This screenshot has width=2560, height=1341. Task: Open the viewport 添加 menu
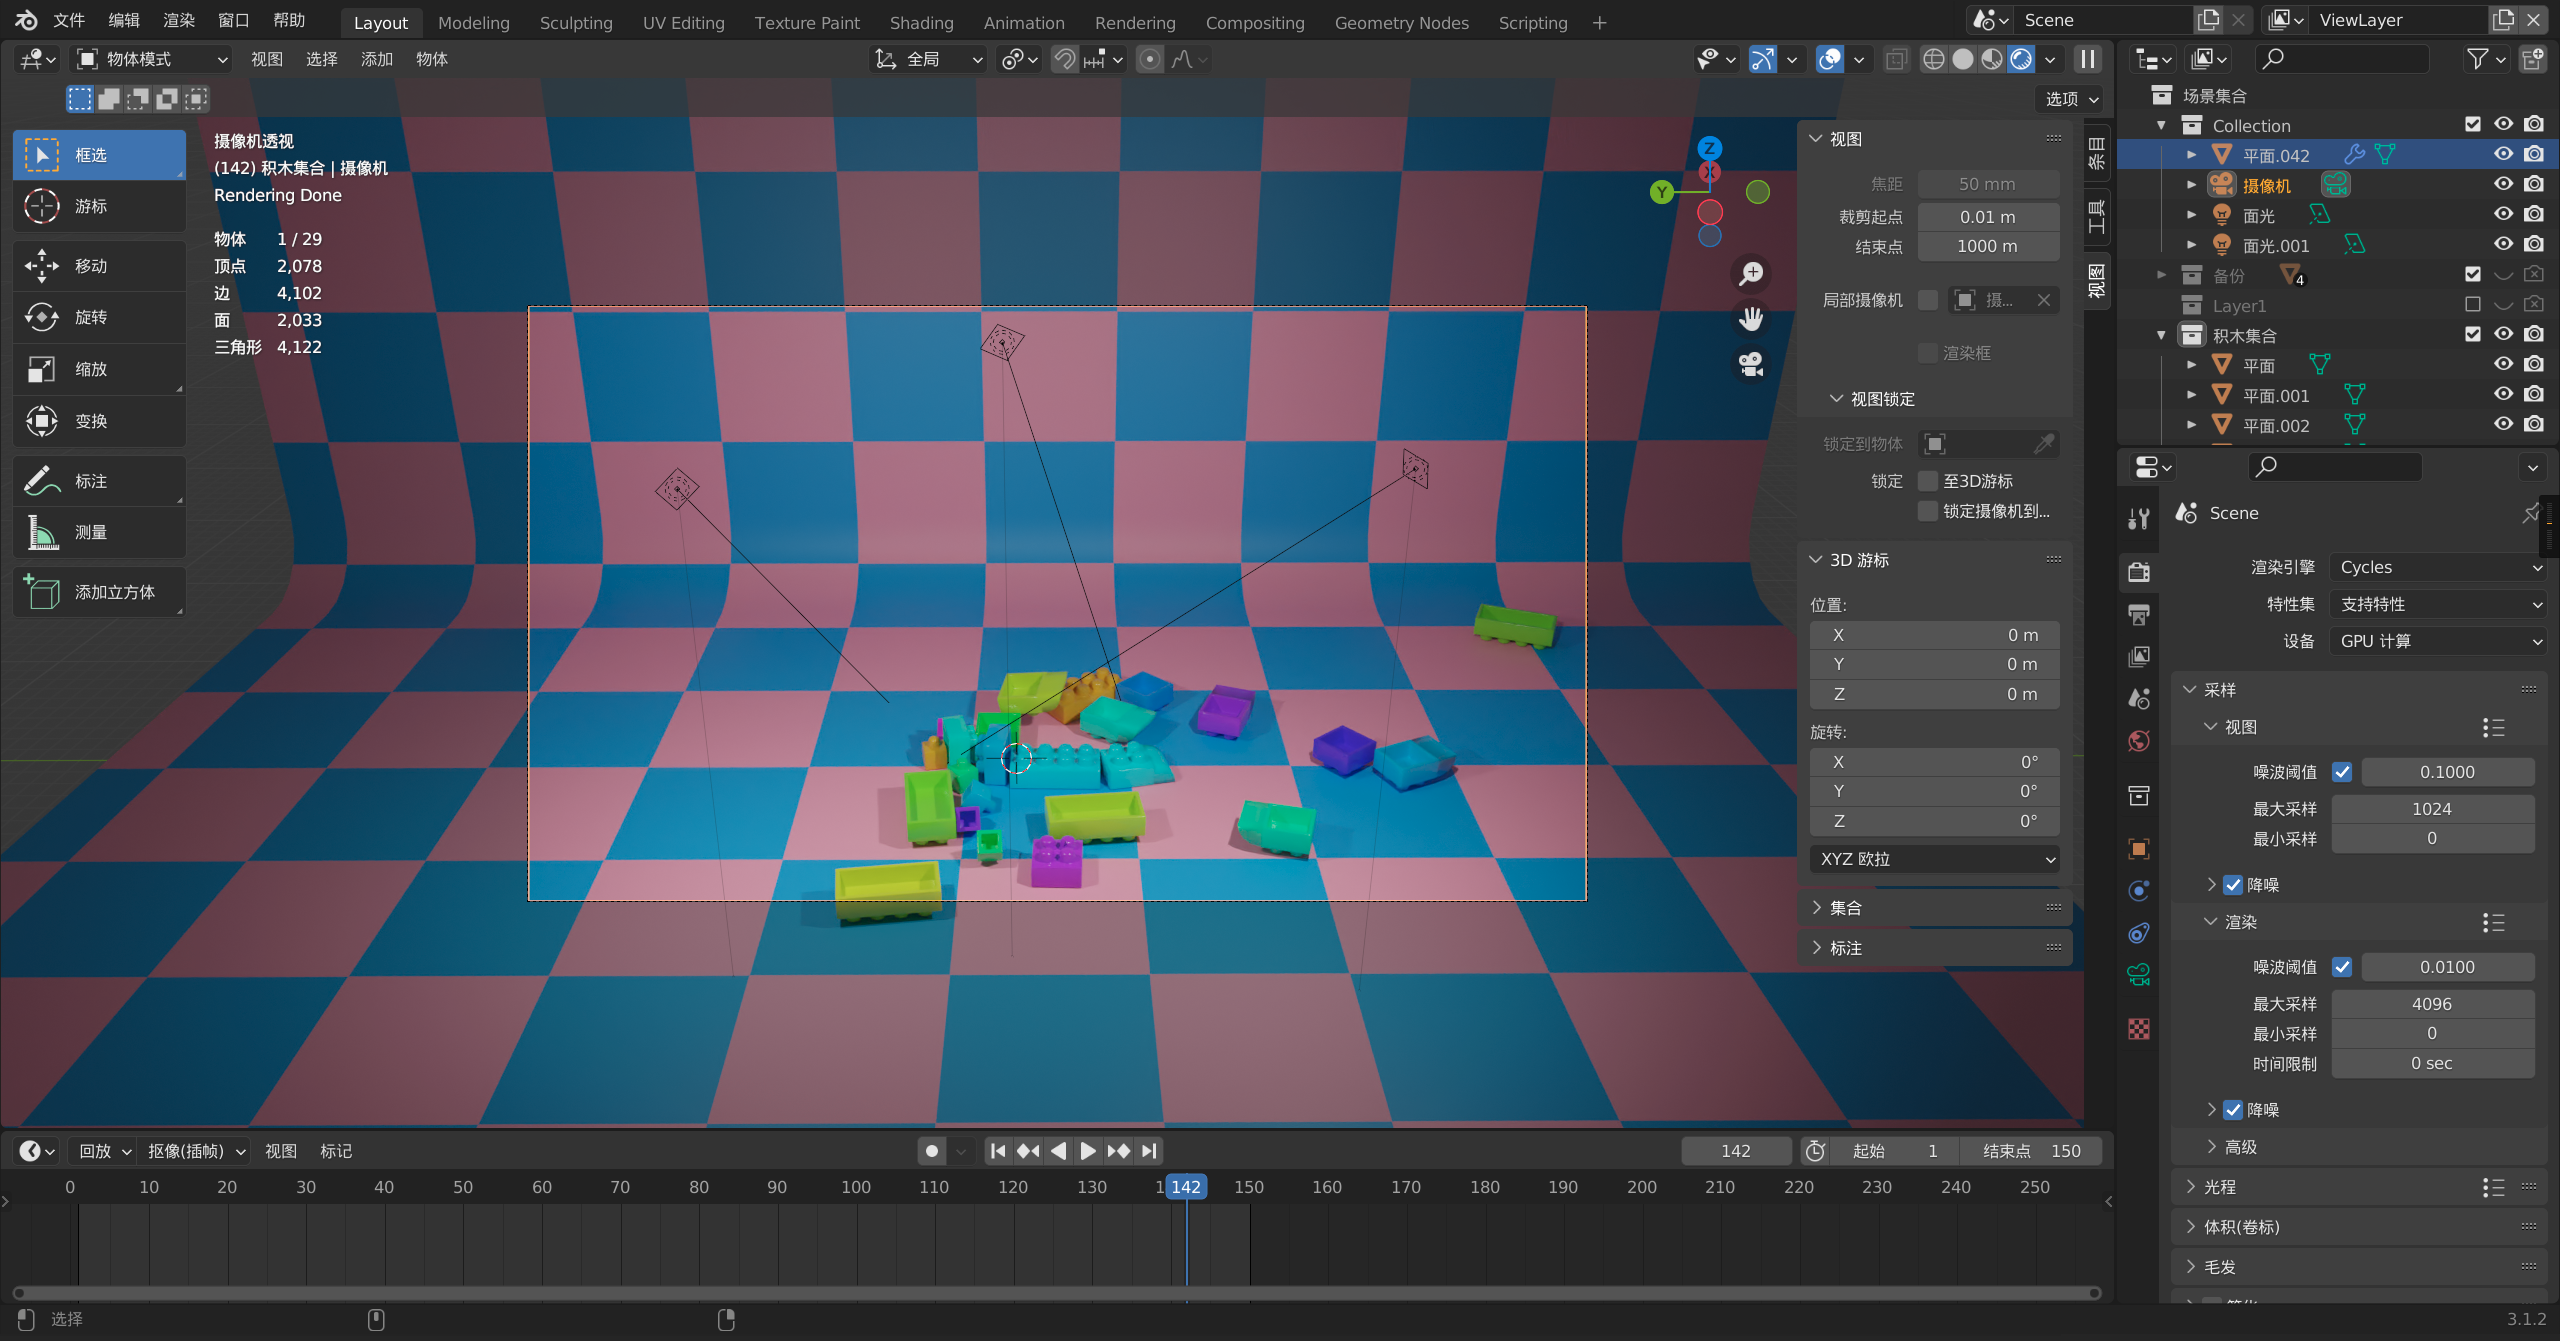point(377,59)
